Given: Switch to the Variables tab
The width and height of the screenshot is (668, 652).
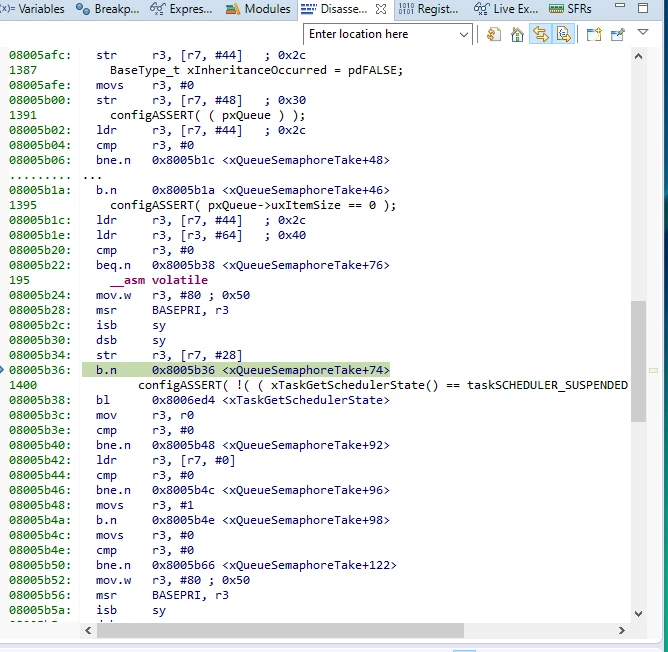Looking at the screenshot, I should point(32,9).
